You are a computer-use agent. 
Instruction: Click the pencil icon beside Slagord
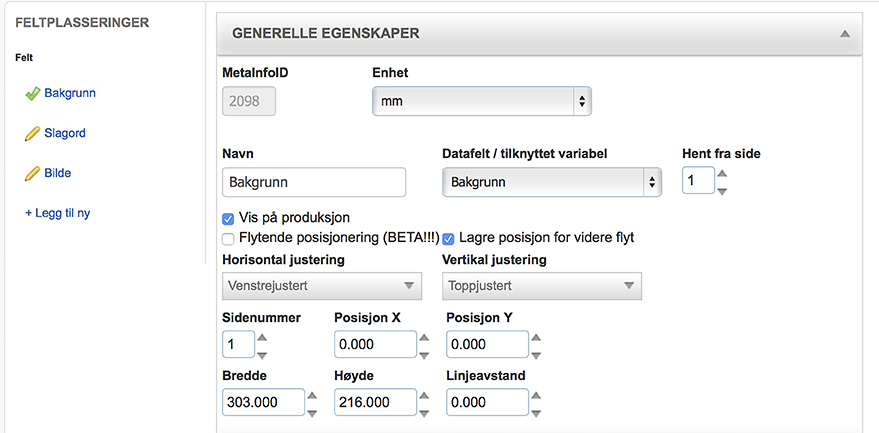(x=32, y=133)
